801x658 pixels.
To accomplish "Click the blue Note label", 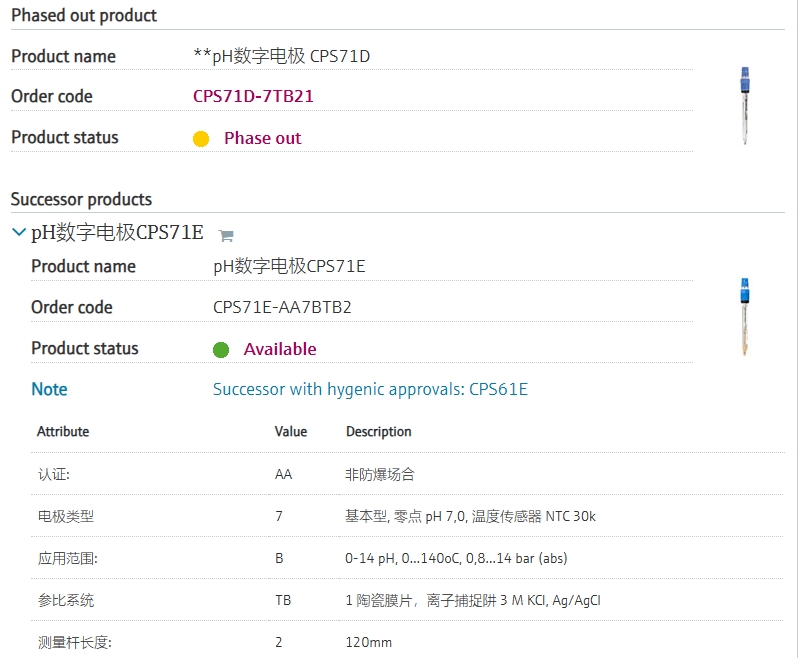I will pyautogui.click(x=50, y=389).
